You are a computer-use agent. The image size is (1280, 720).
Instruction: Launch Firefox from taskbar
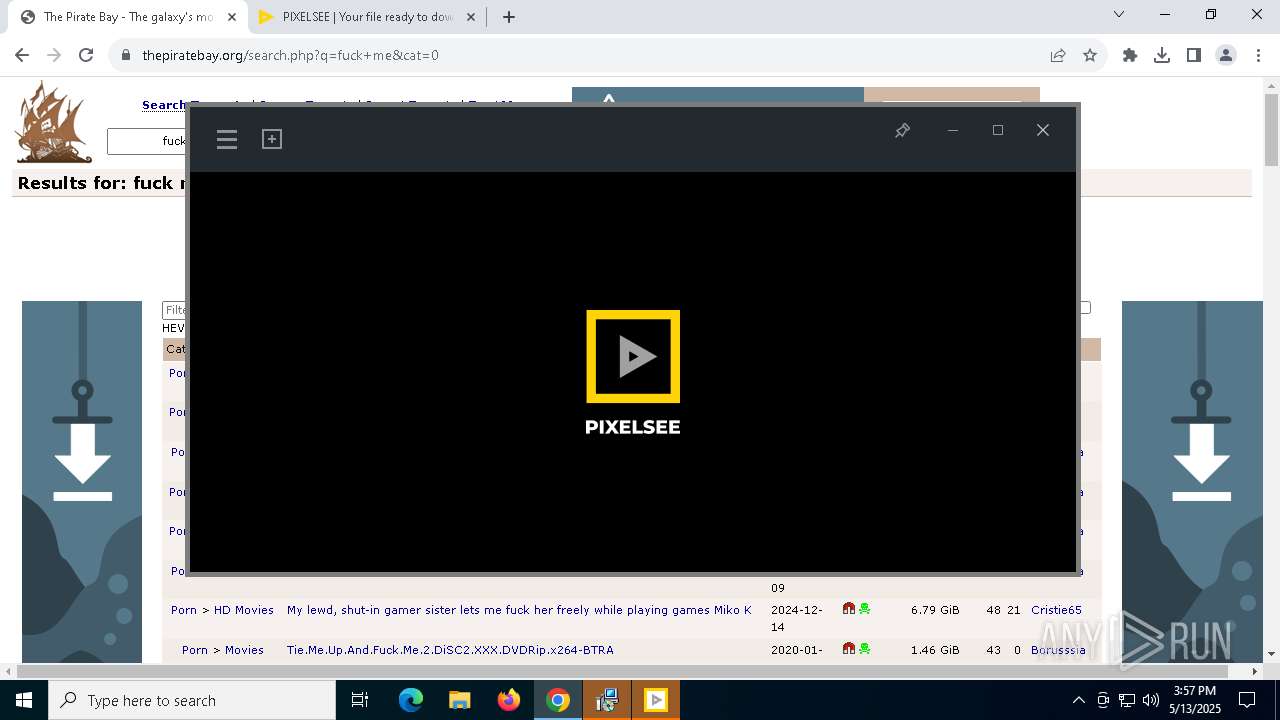pyautogui.click(x=509, y=700)
